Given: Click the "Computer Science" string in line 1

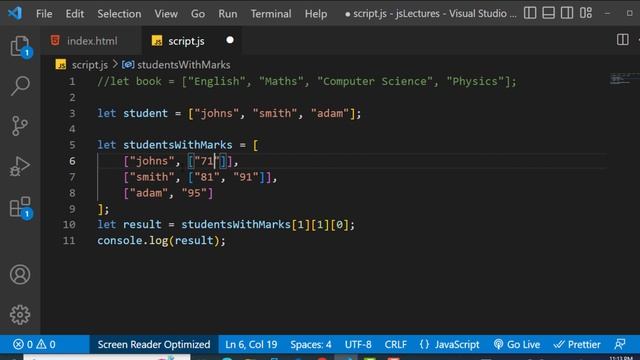Looking at the screenshot, I should coord(375,81).
